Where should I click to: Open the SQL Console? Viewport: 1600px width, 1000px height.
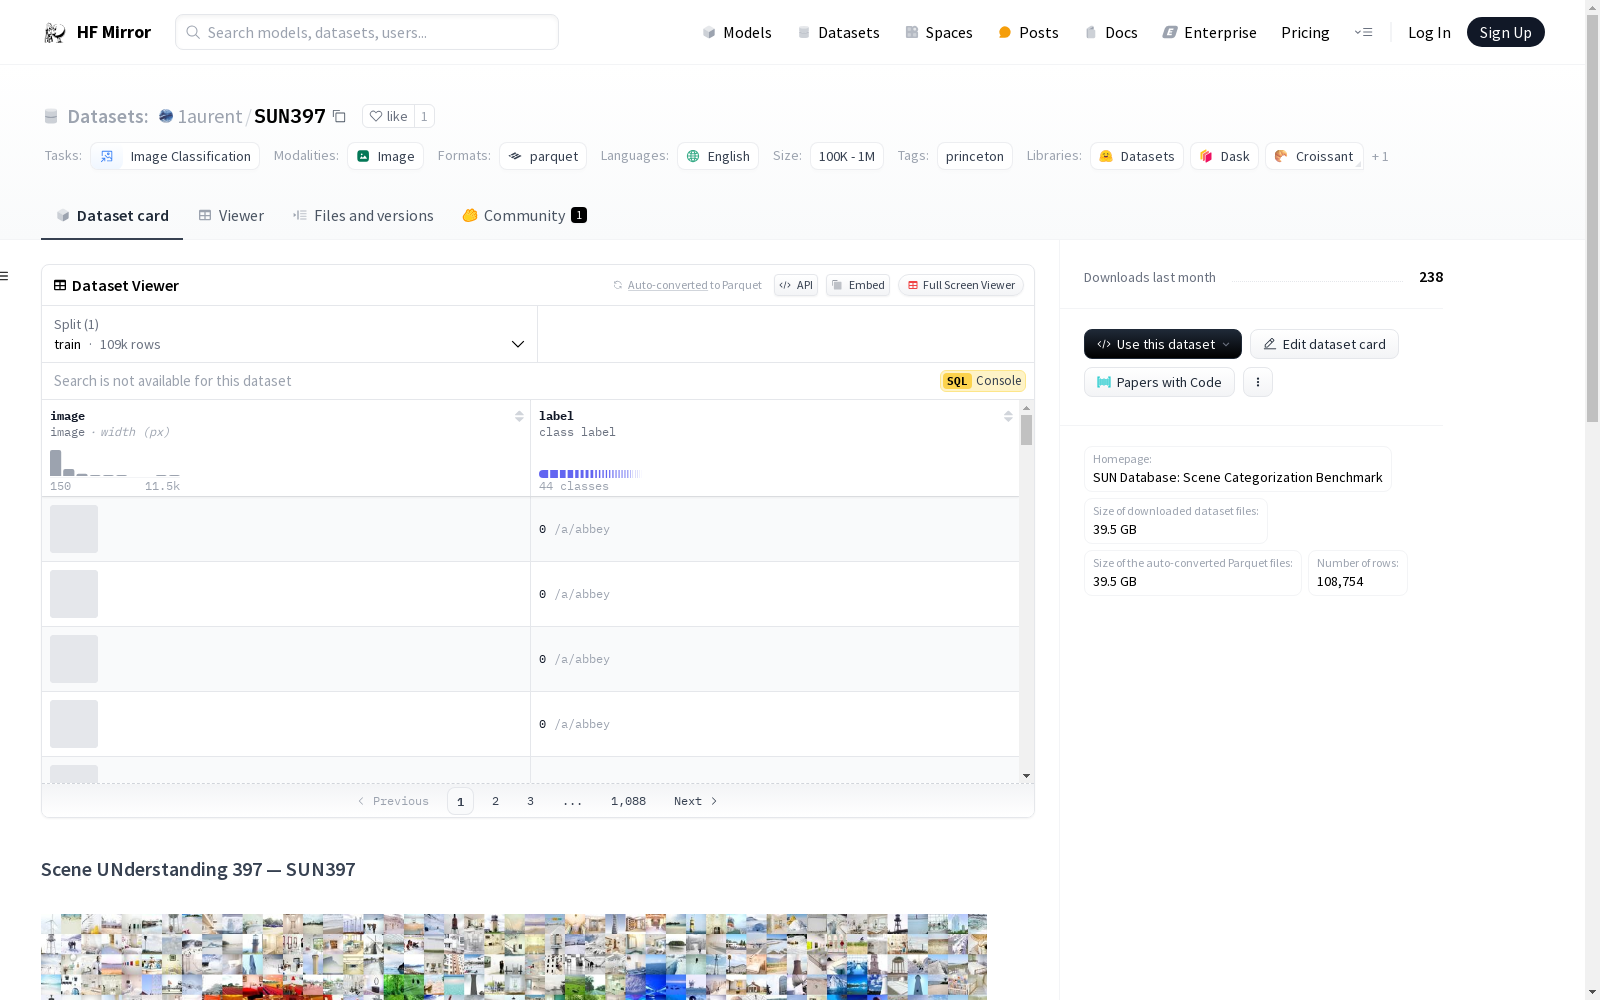click(x=983, y=381)
